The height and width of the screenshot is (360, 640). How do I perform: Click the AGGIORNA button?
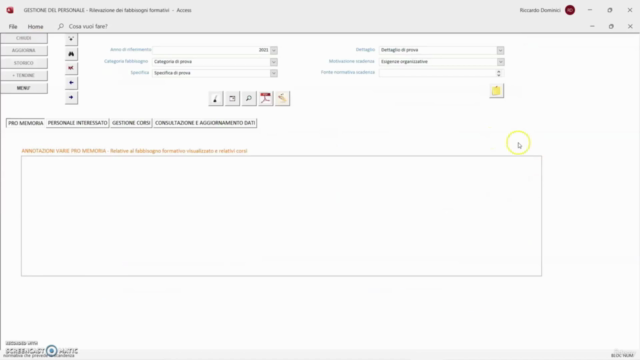pos(24,50)
